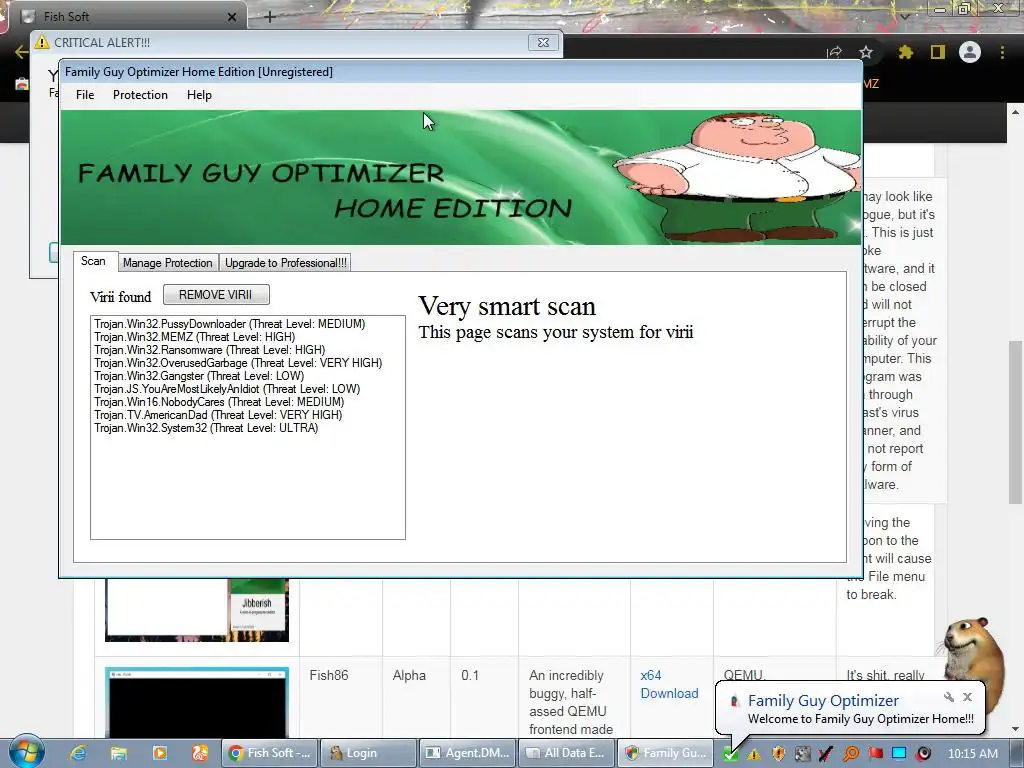Click the Chrome share page icon
The height and width of the screenshot is (768, 1024).
834,52
